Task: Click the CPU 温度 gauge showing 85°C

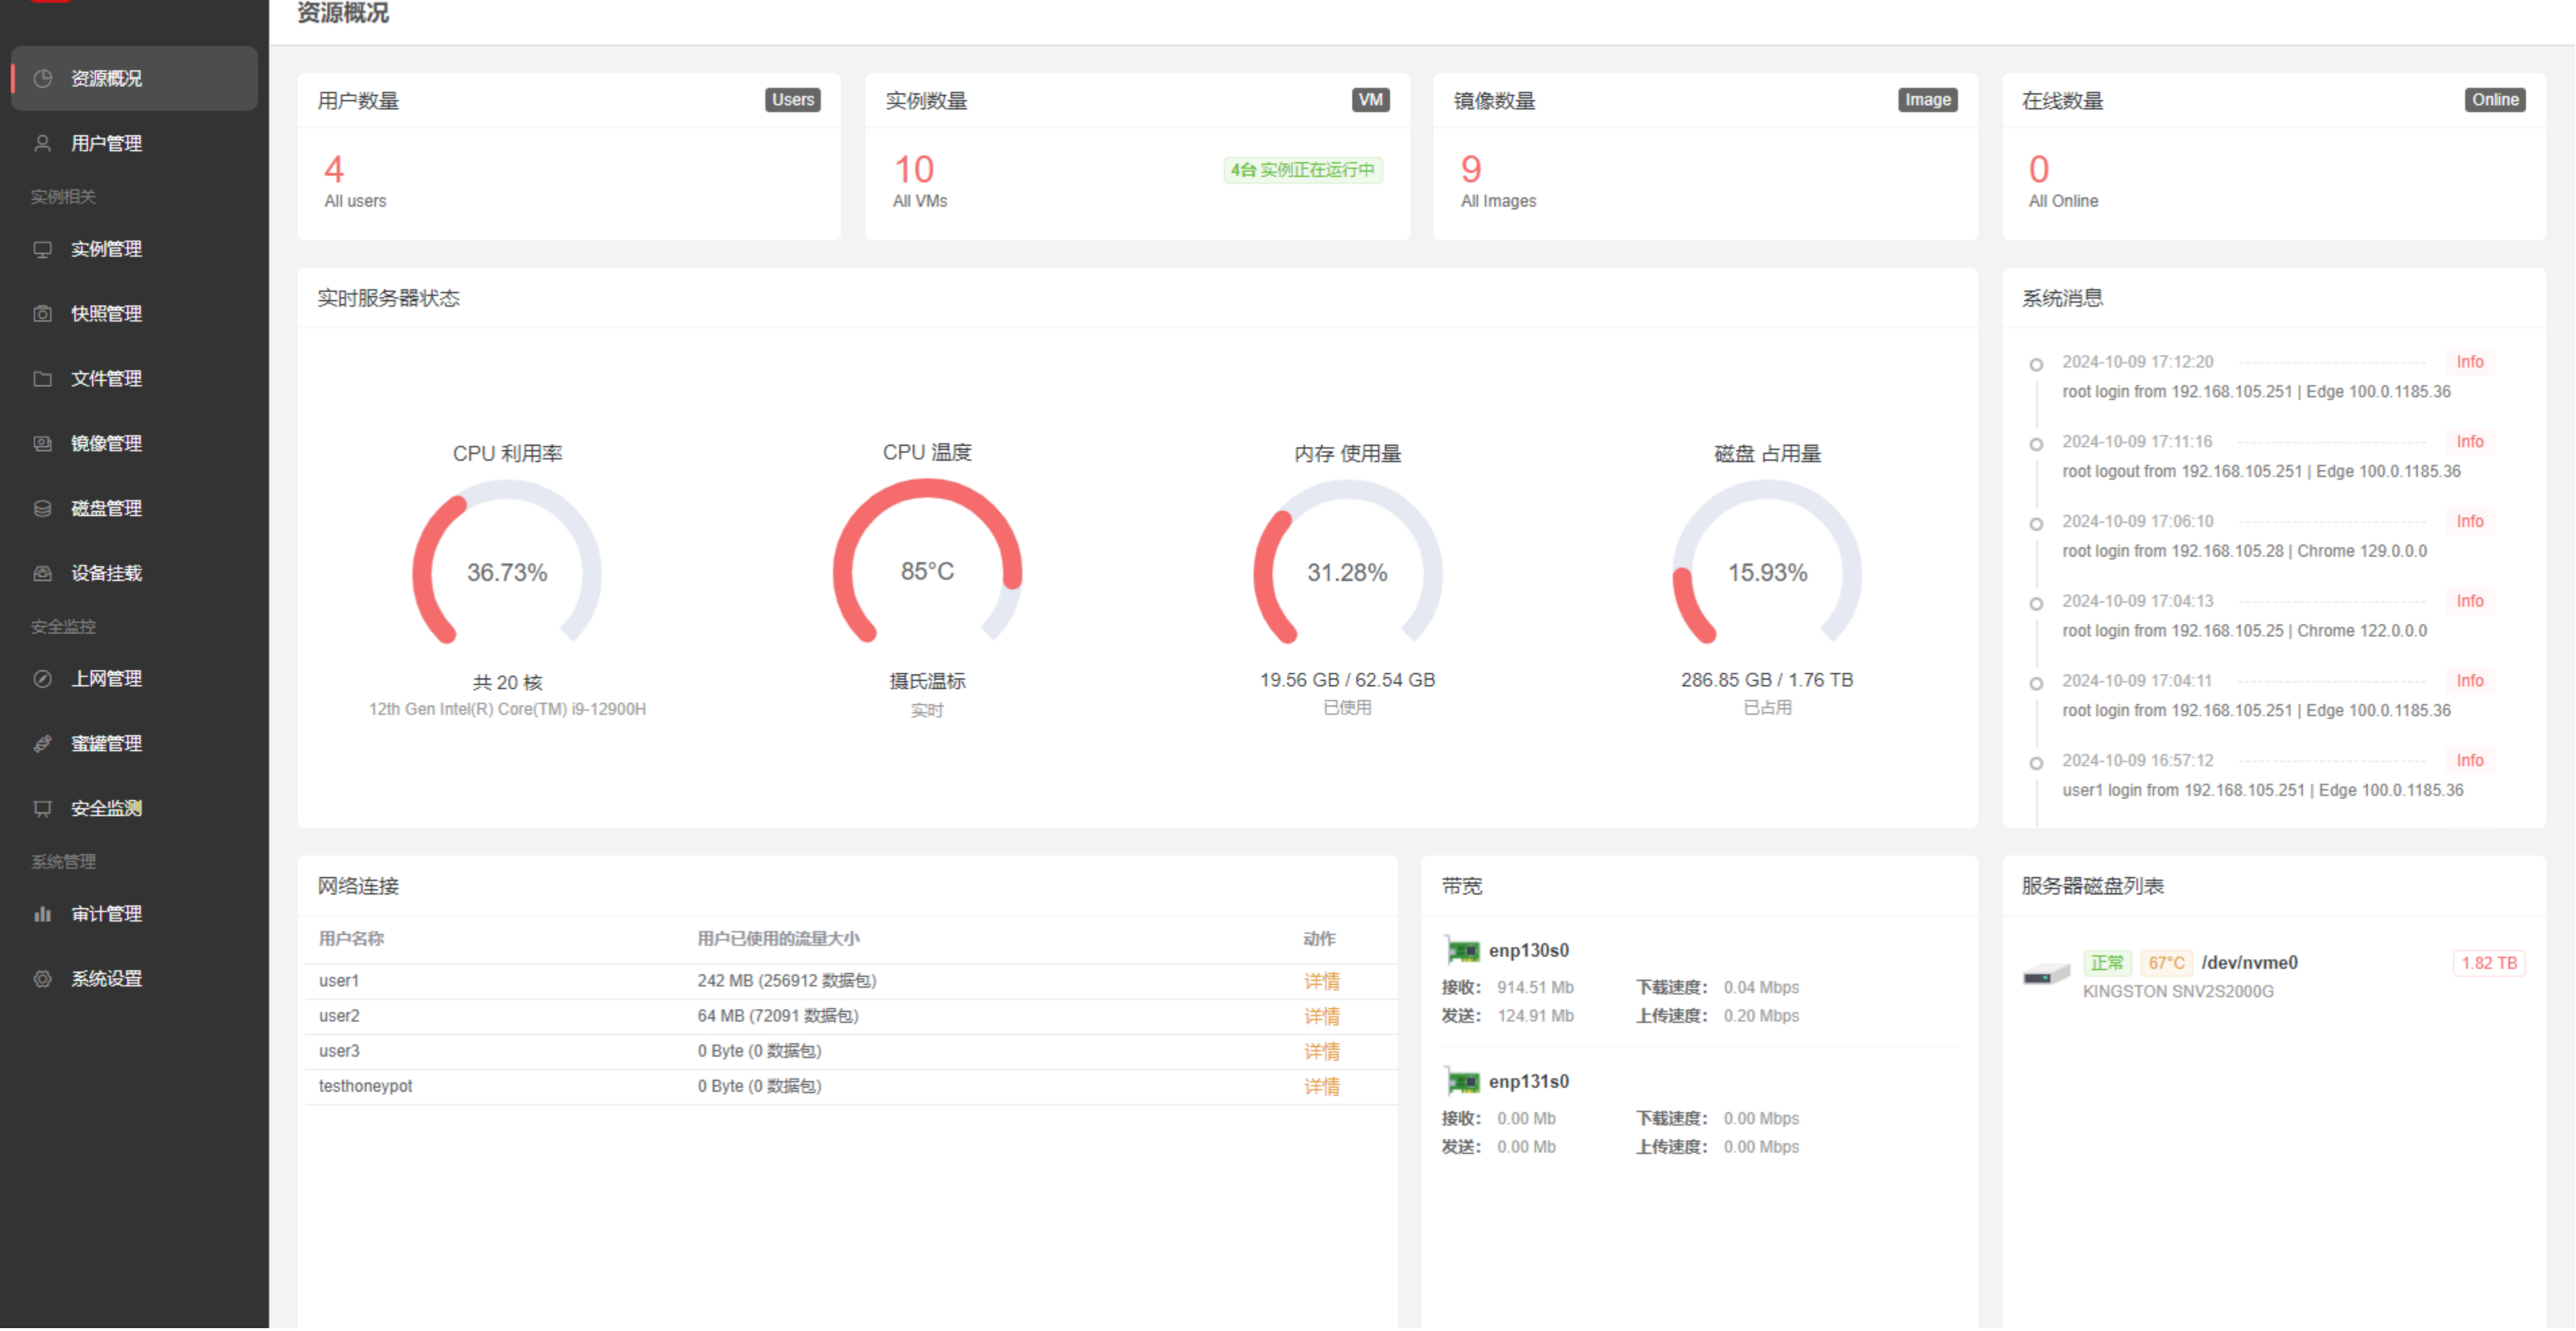Action: click(927, 570)
